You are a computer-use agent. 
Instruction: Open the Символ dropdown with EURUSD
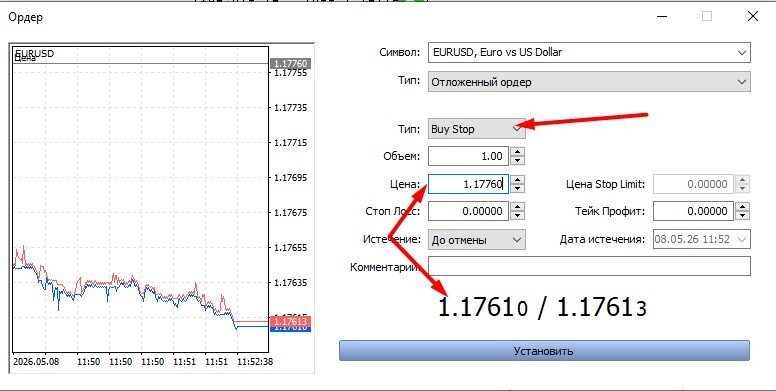(x=589, y=52)
